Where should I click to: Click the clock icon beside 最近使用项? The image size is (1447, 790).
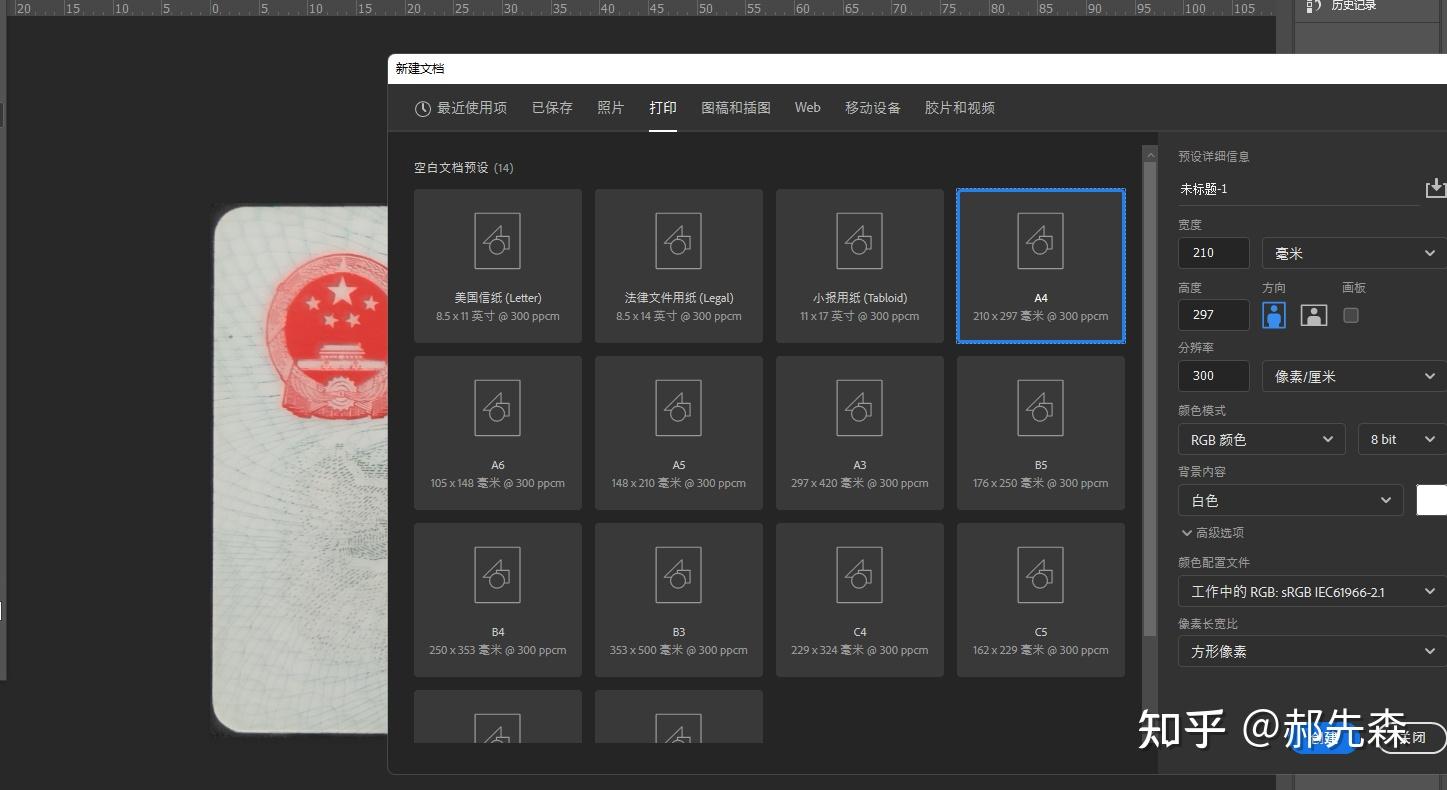point(422,108)
